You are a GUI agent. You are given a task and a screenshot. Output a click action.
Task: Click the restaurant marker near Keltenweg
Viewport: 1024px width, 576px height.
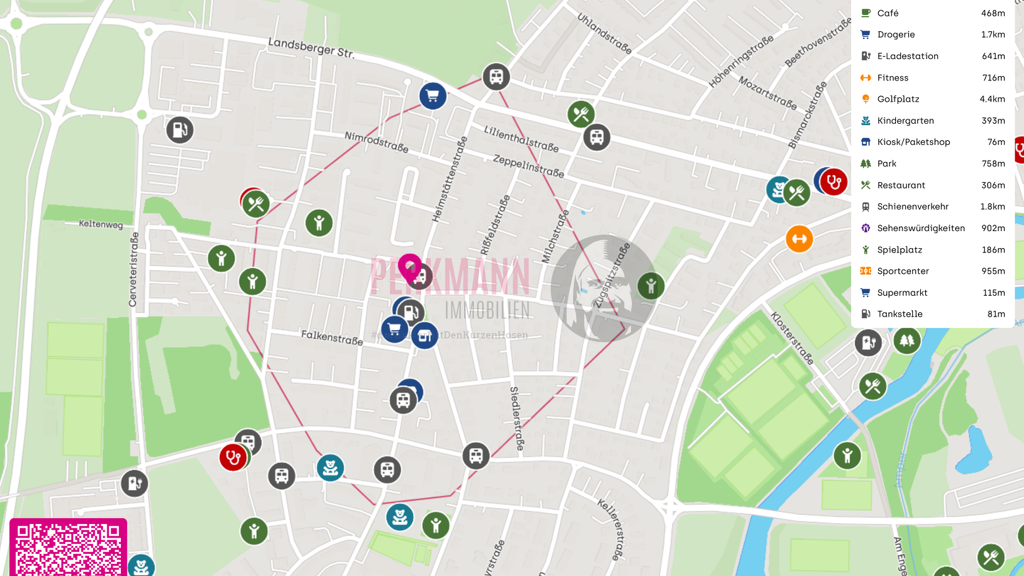click(256, 204)
